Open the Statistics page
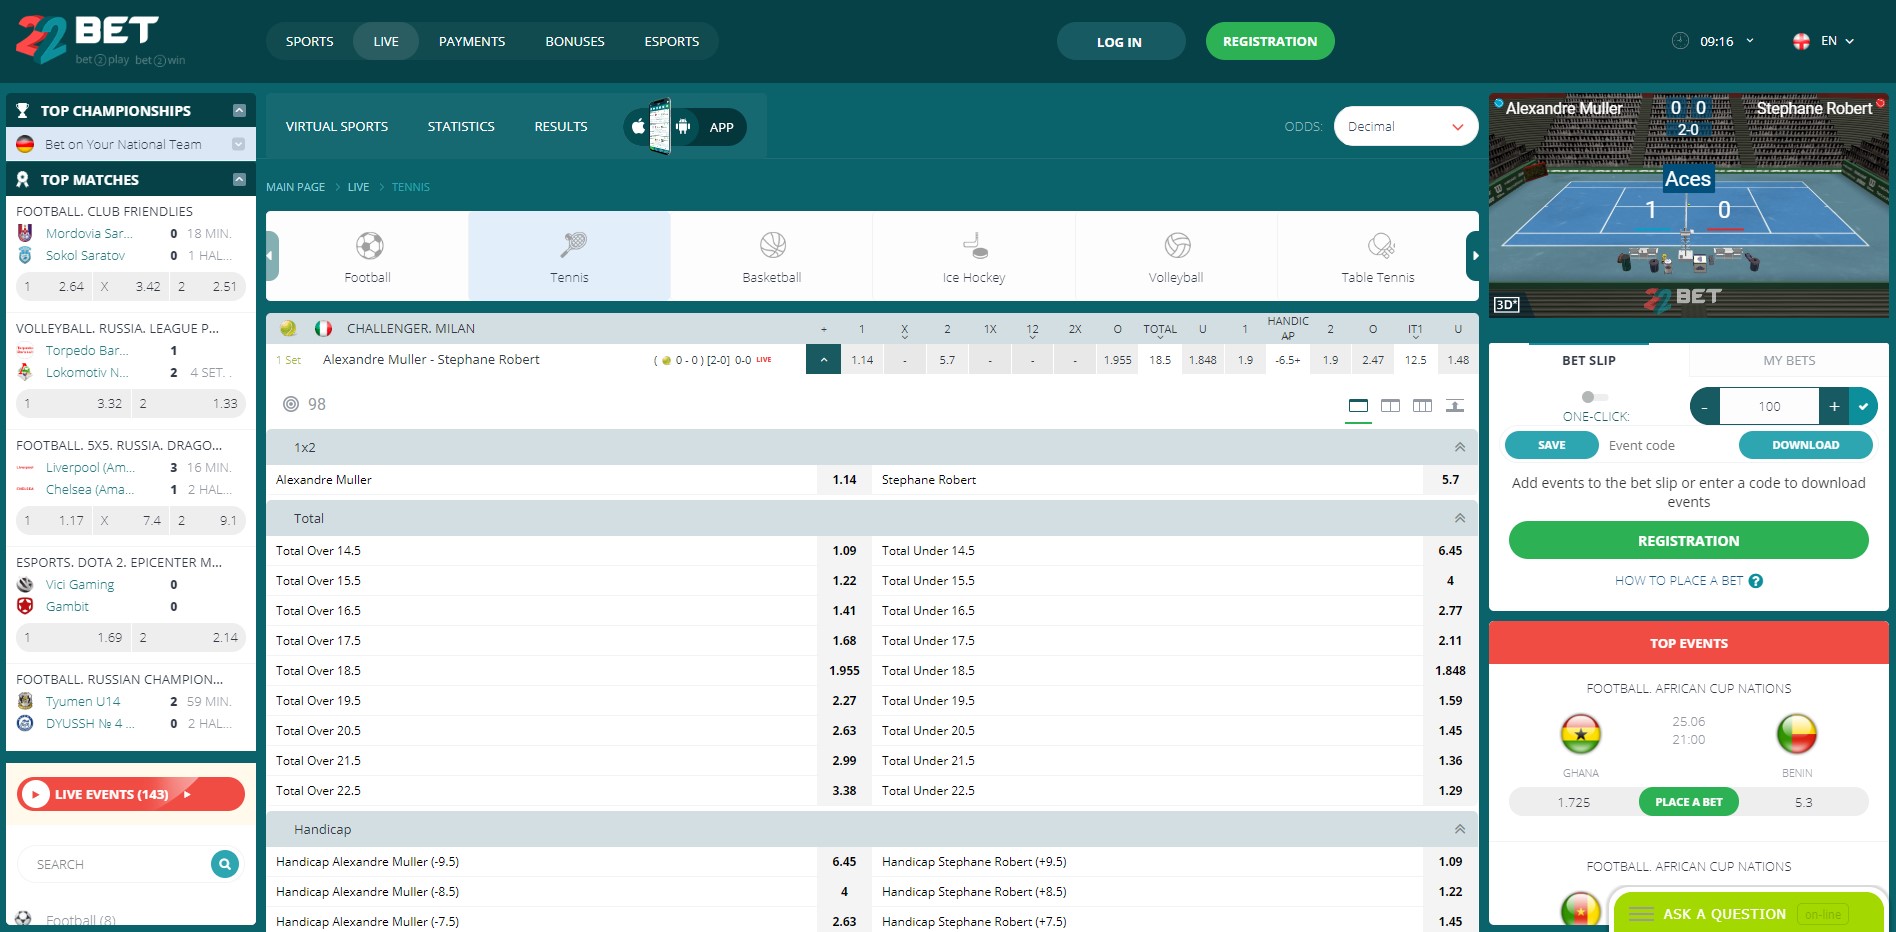 461,126
